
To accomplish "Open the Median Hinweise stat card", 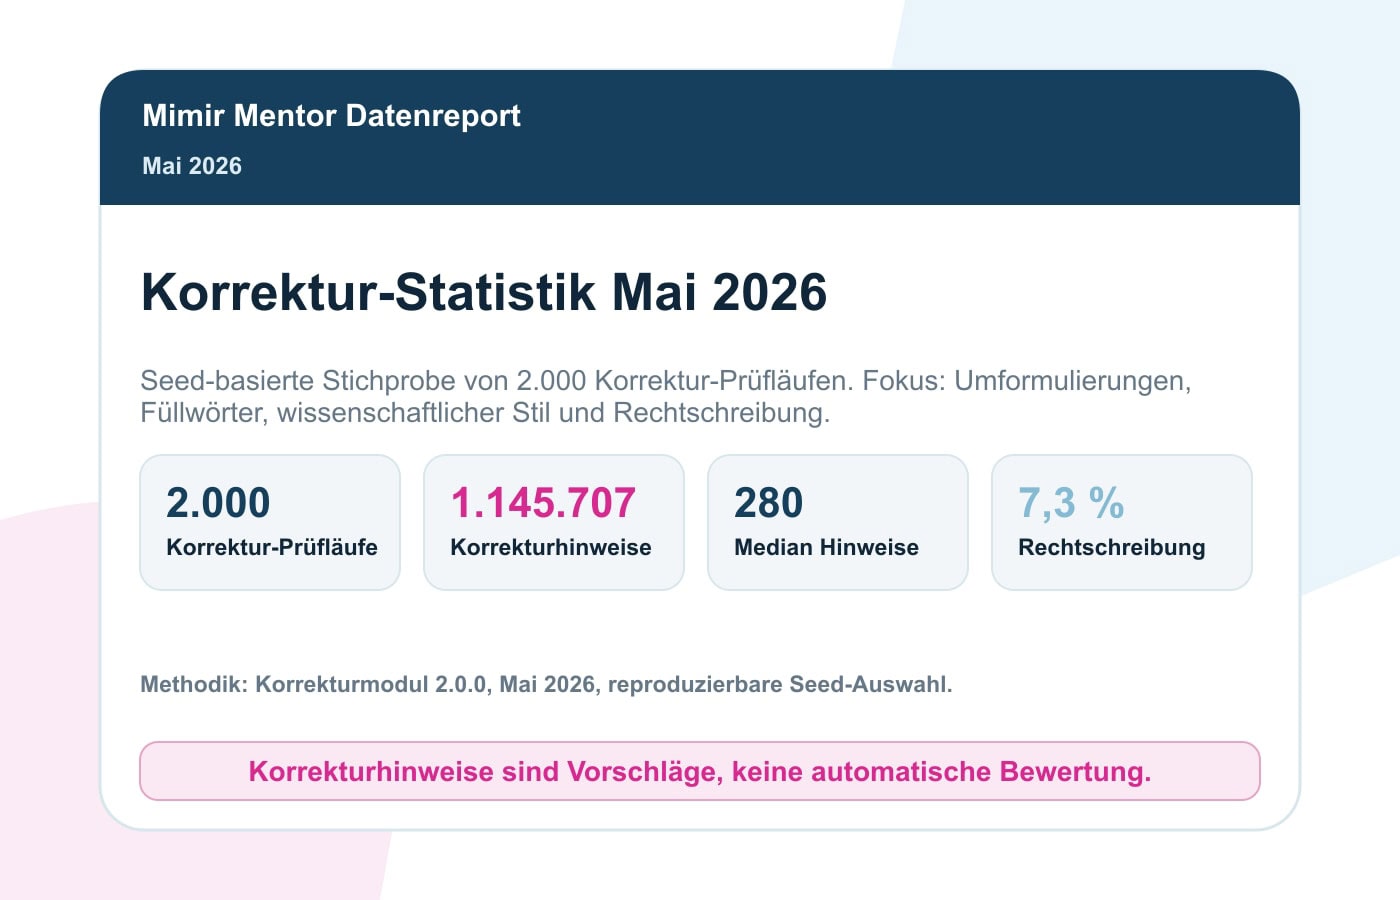I will click(x=838, y=522).
